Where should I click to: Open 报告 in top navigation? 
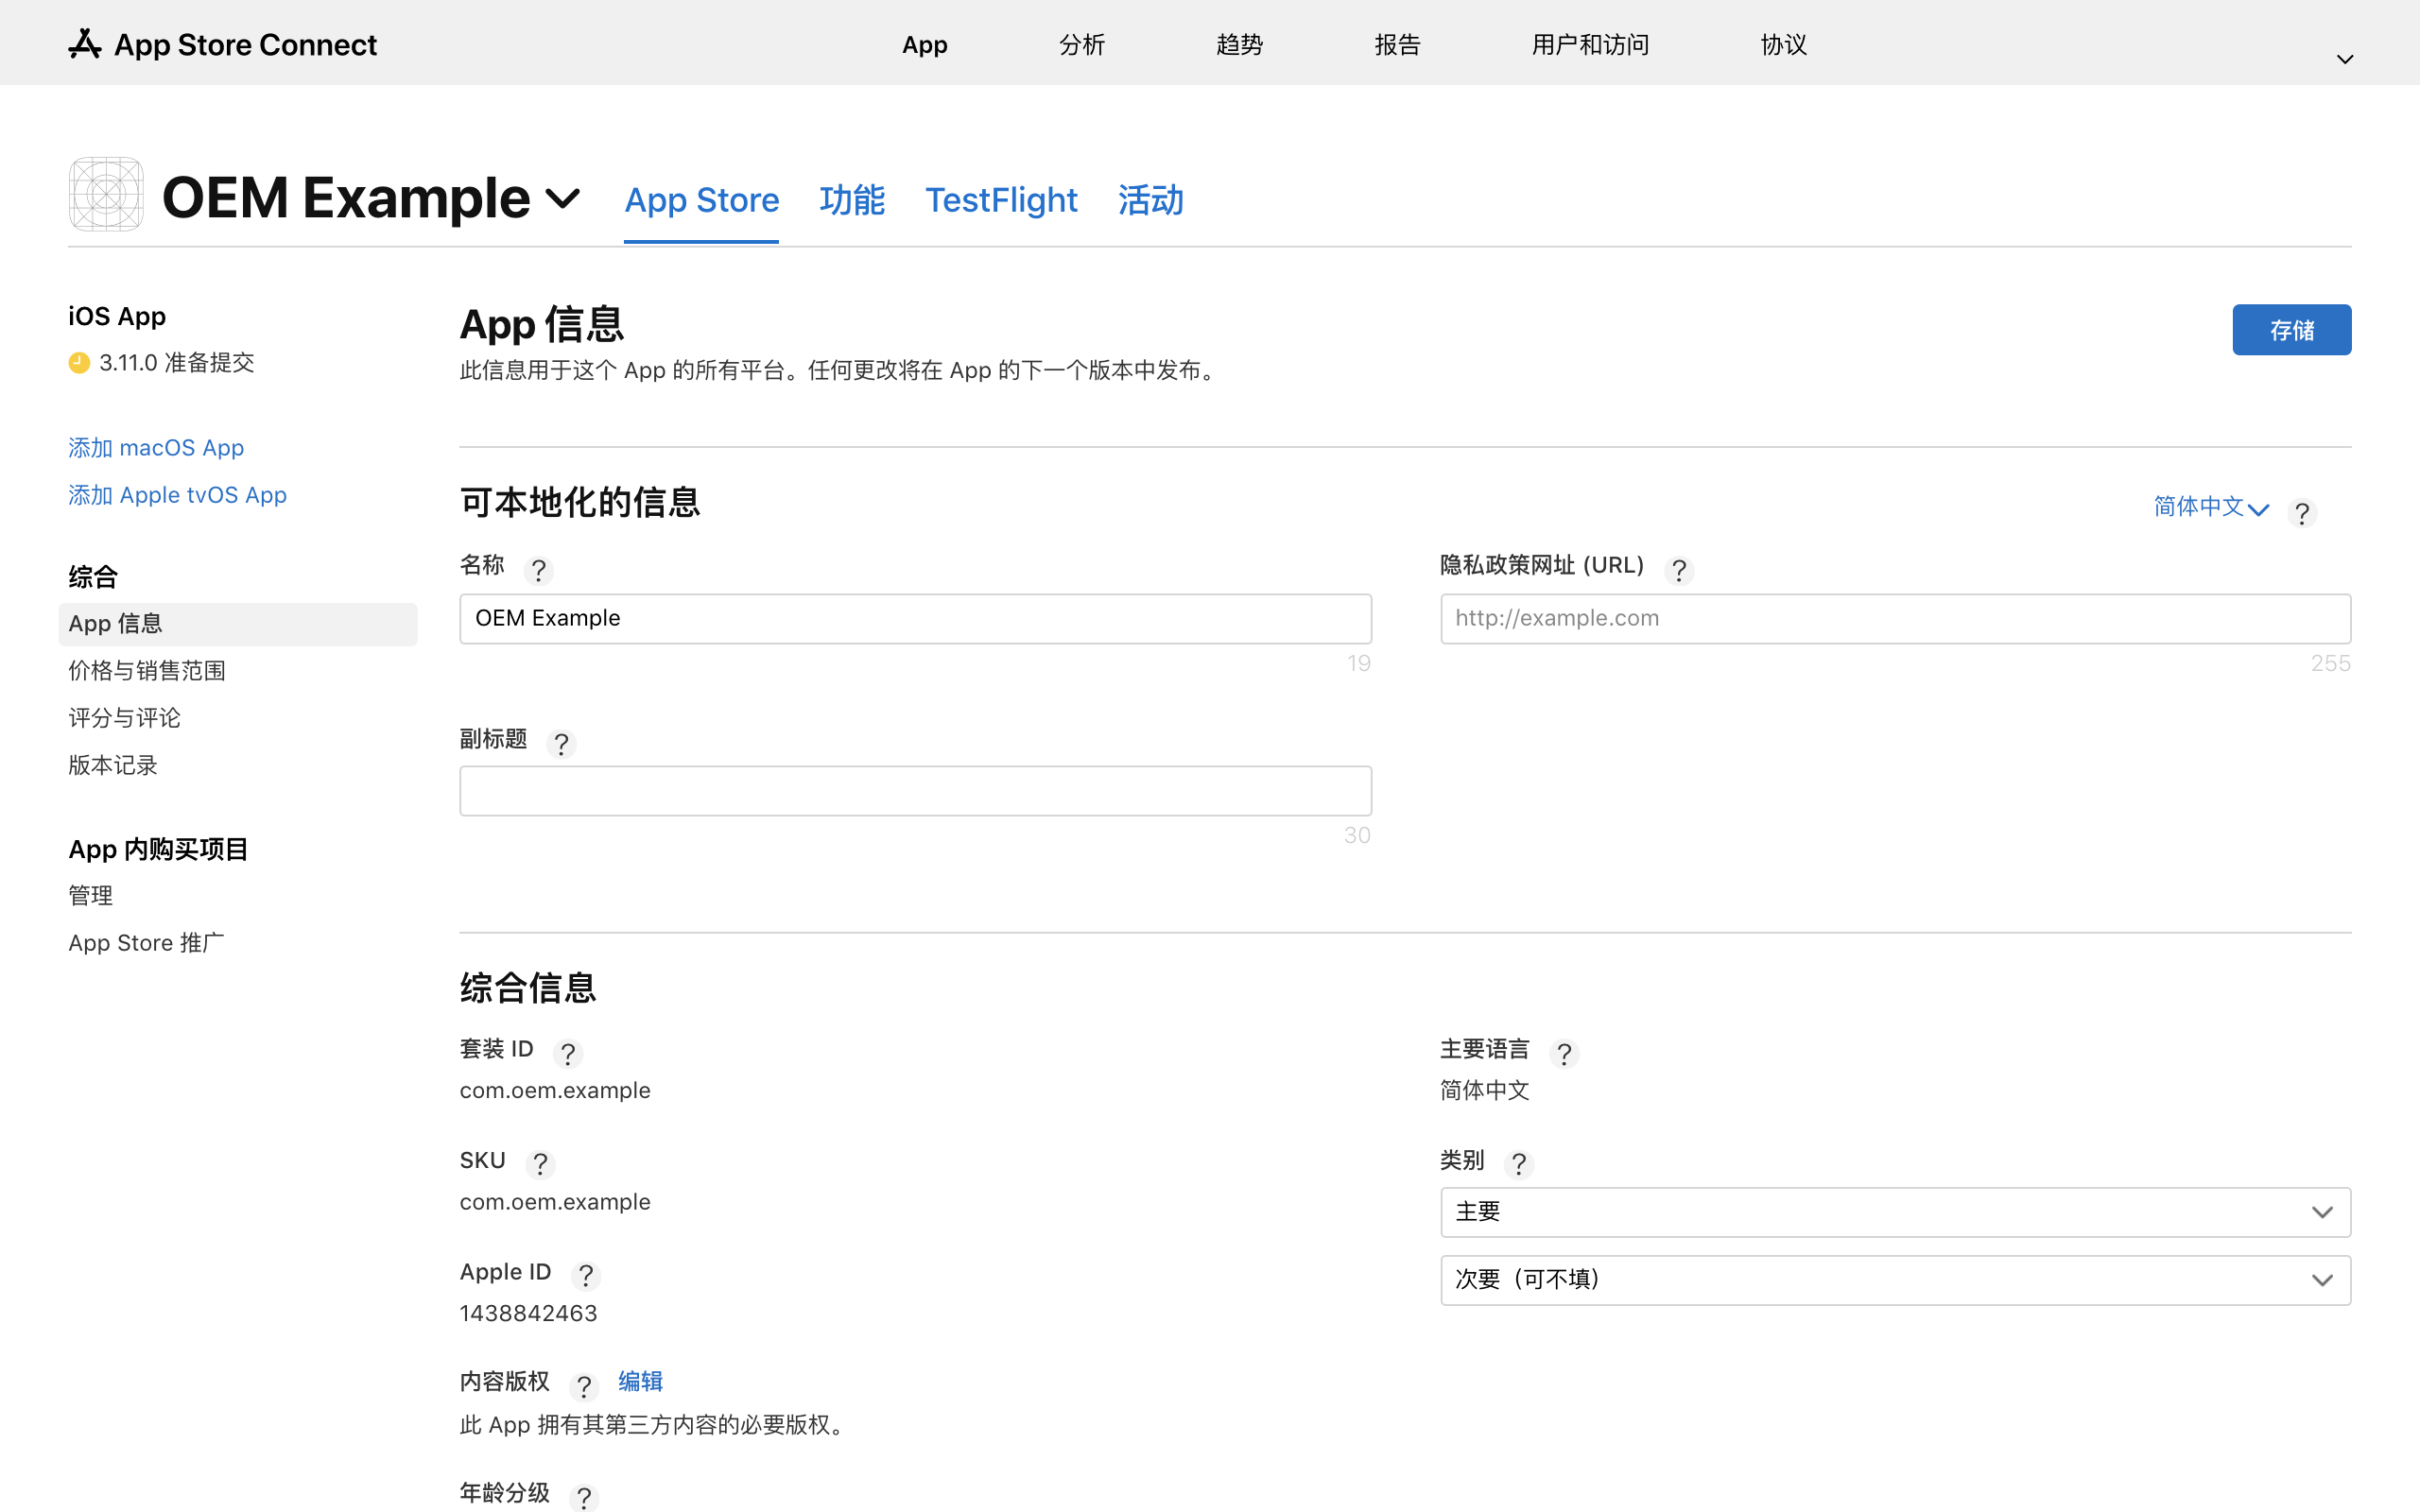[x=1397, y=44]
